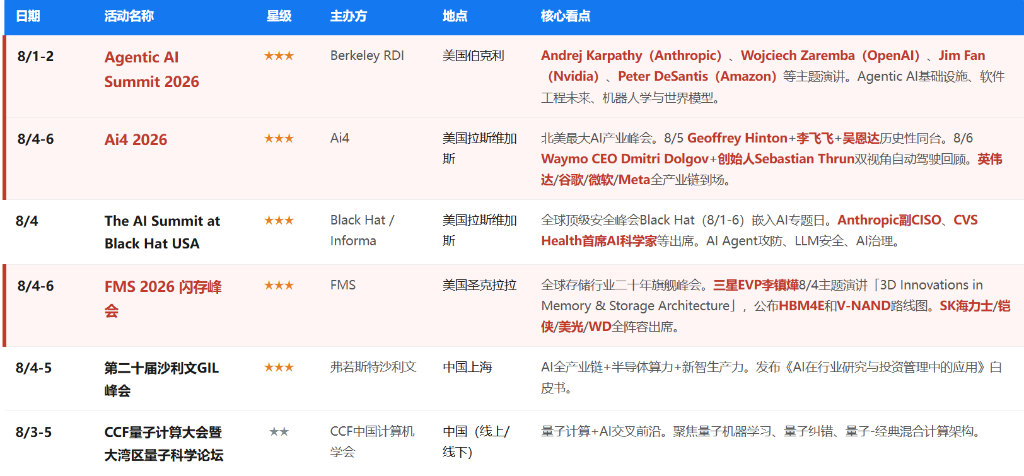Click the 核心看点 column header
This screenshot has height=476, width=1024.
566,16
